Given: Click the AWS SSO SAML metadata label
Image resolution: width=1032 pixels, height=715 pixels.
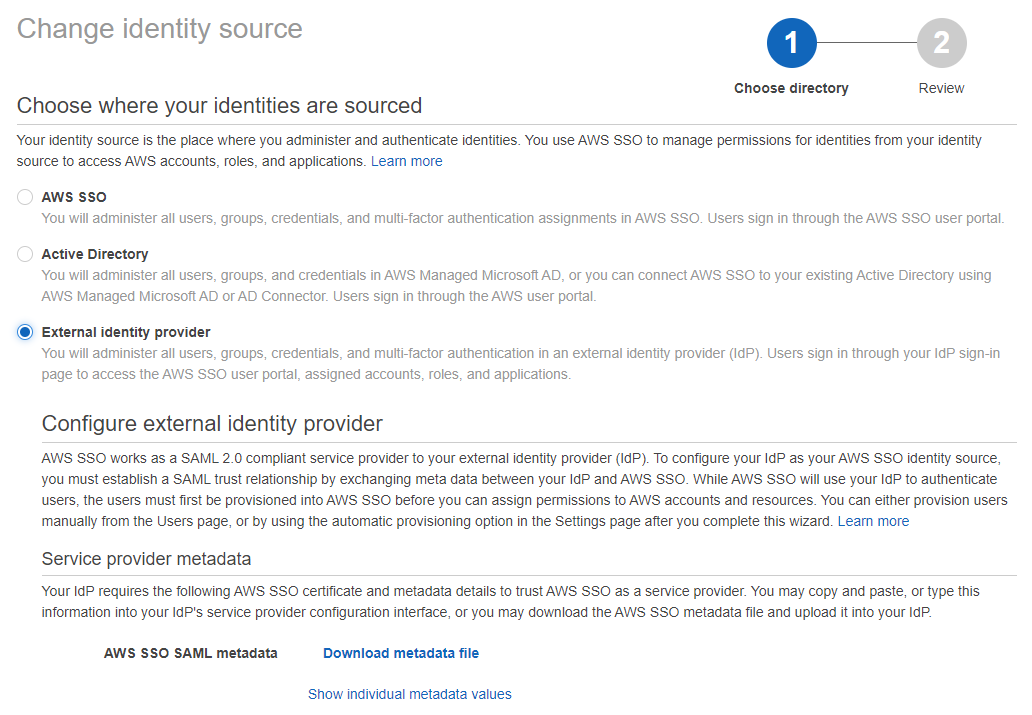Looking at the screenshot, I should [191, 653].
